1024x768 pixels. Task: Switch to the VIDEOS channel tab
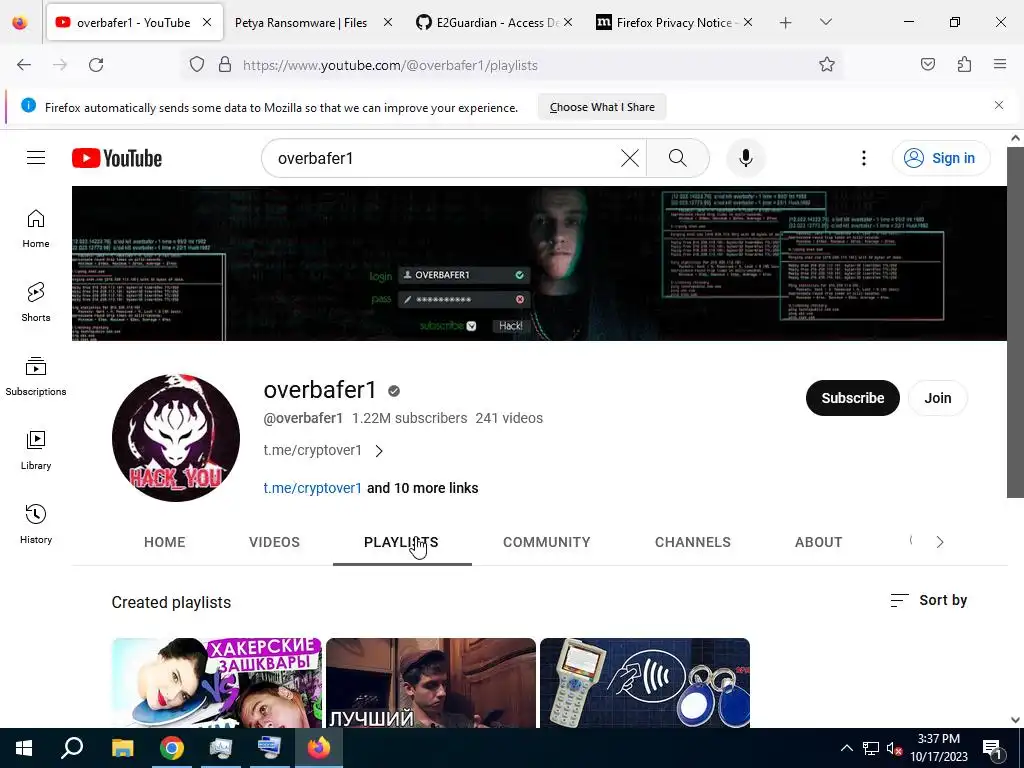[274, 542]
